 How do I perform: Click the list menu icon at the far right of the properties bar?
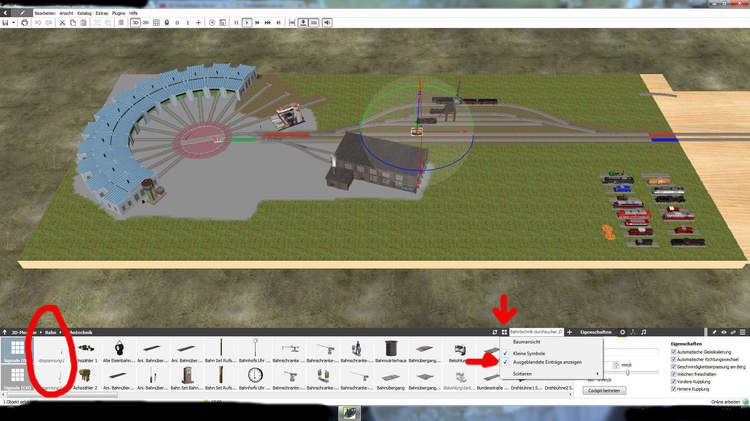pyautogui.click(x=742, y=332)
